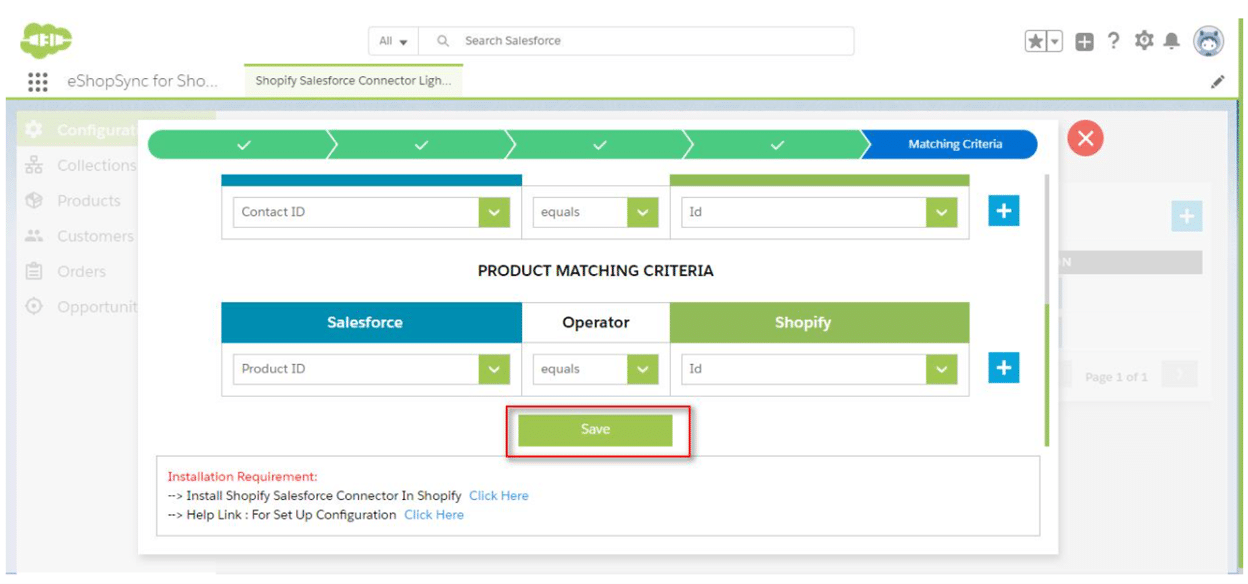Select the Matching Criteria wizard step
The height and width of the screenshot is (584, 1248).
point(954,145)
